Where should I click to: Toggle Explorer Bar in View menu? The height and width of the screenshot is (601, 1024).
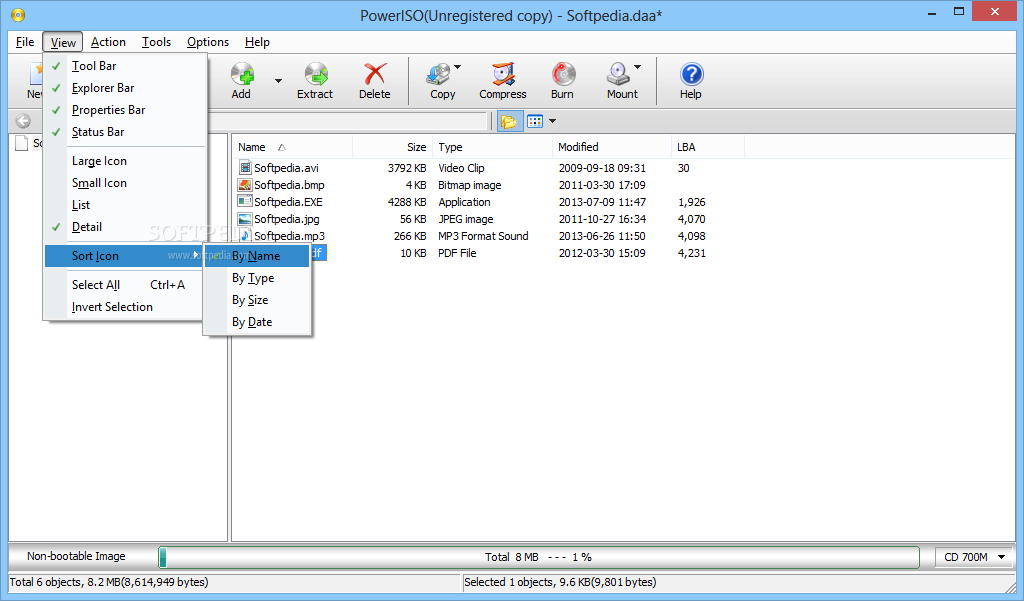[124, 88]
